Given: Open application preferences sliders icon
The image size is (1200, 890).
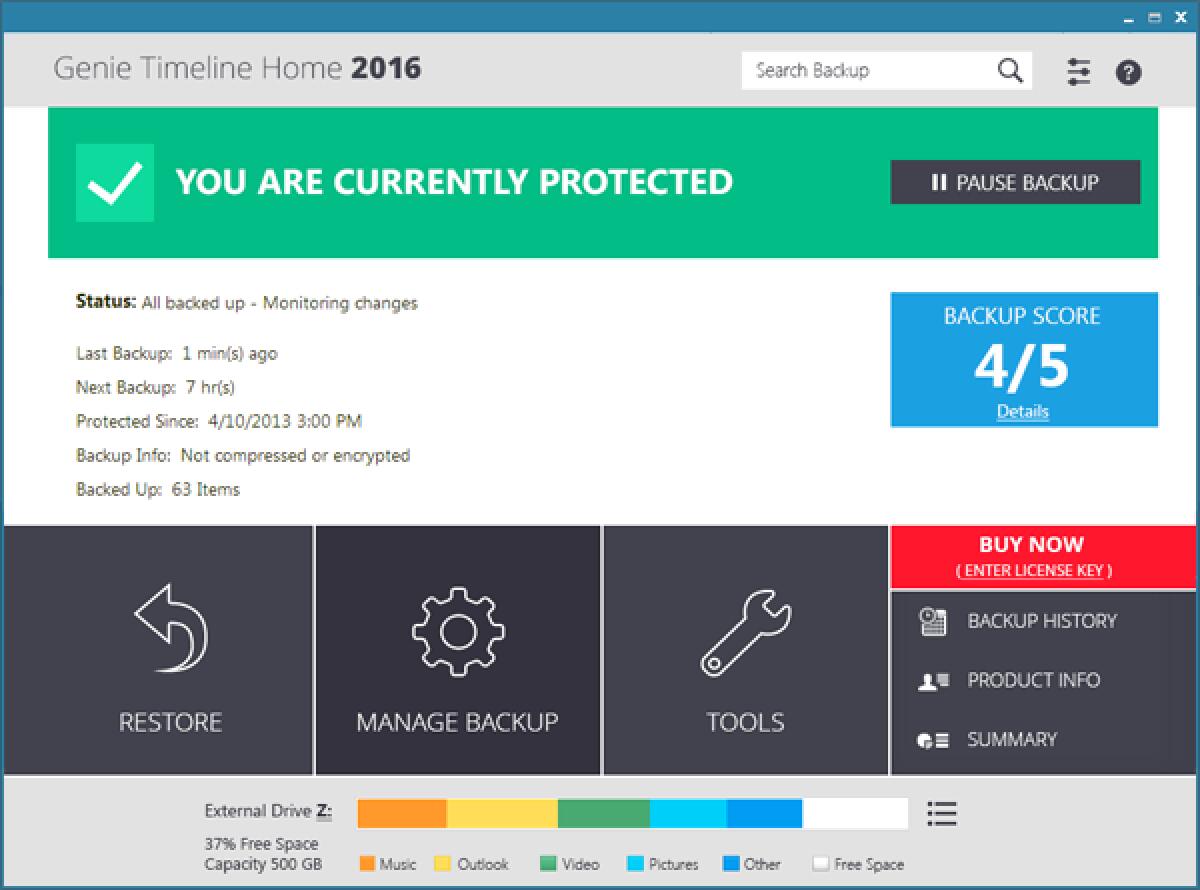Looking at the screenshot, I should pyautogui.click(x=1078, y=71).
